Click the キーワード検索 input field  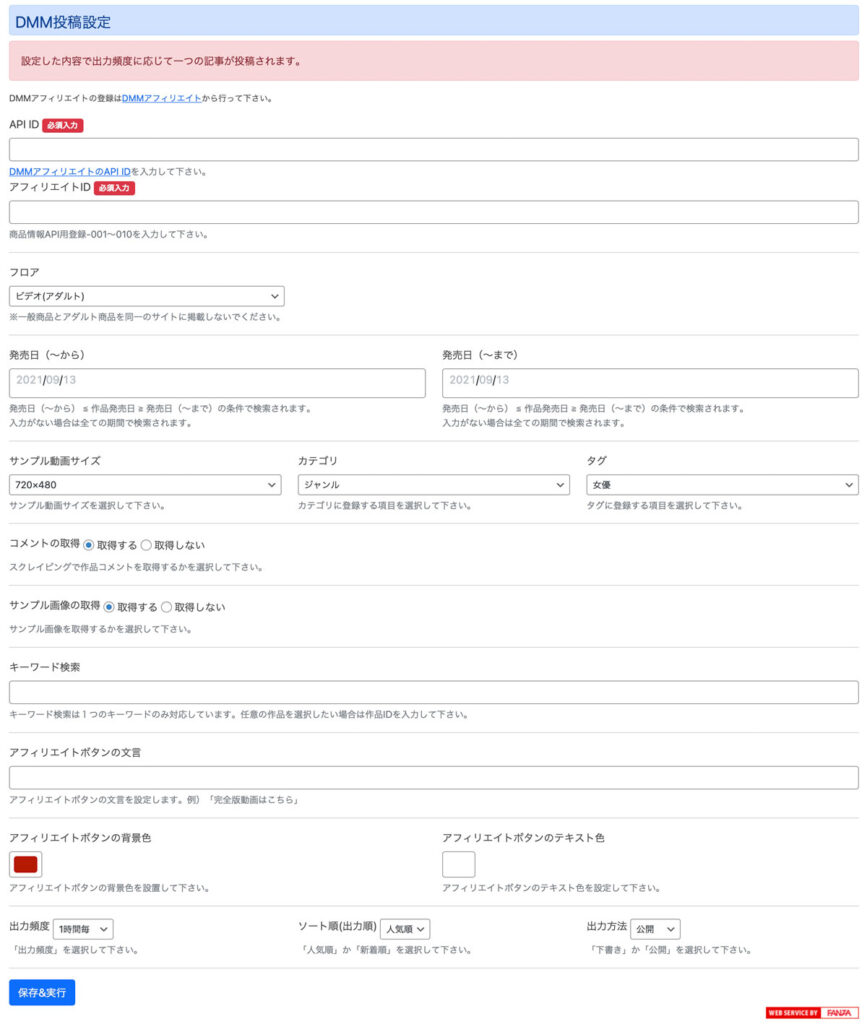[x=434, y=692]
